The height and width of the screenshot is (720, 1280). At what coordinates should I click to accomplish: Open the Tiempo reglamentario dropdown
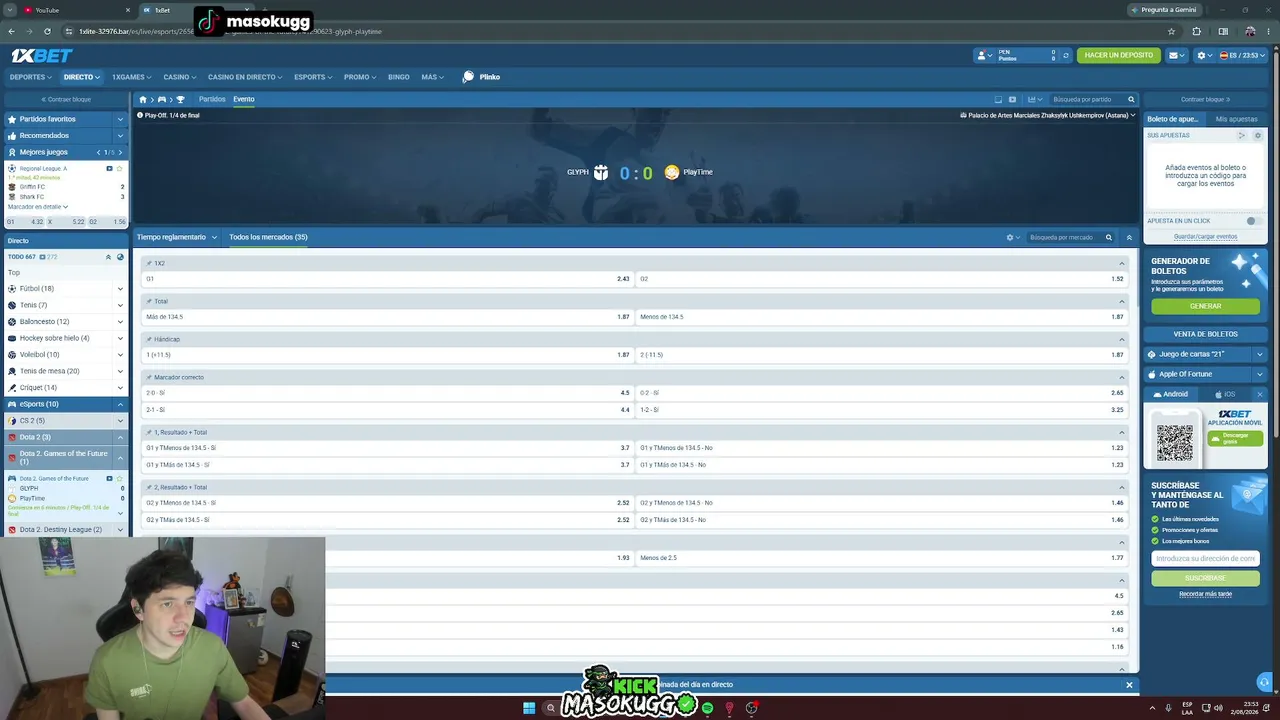pos(177,238)
